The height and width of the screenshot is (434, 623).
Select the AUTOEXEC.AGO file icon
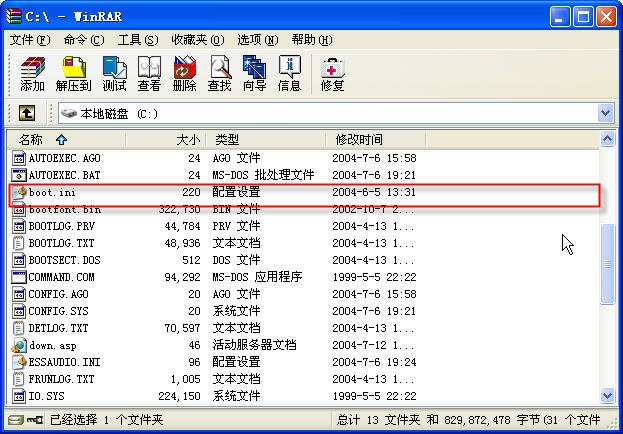pyautogui.click(x=19, y=158)
